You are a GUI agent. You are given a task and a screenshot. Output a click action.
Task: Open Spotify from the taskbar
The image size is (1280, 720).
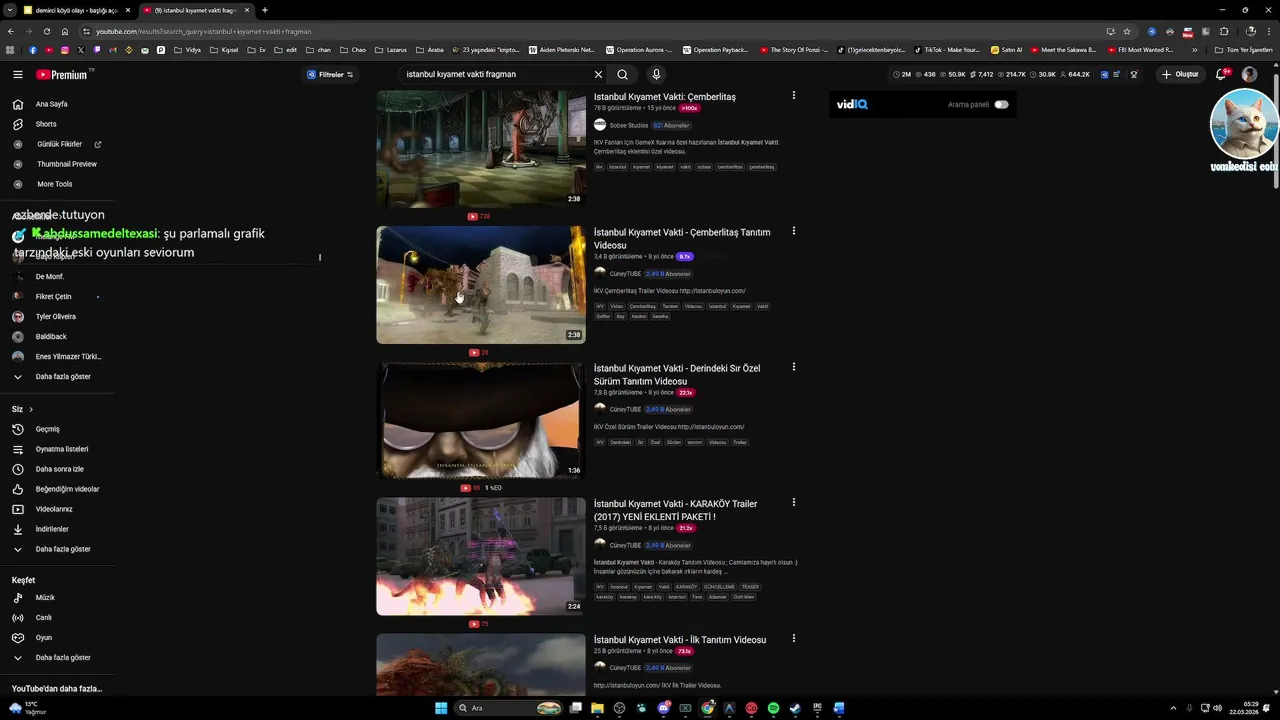(x=773, y=708)
